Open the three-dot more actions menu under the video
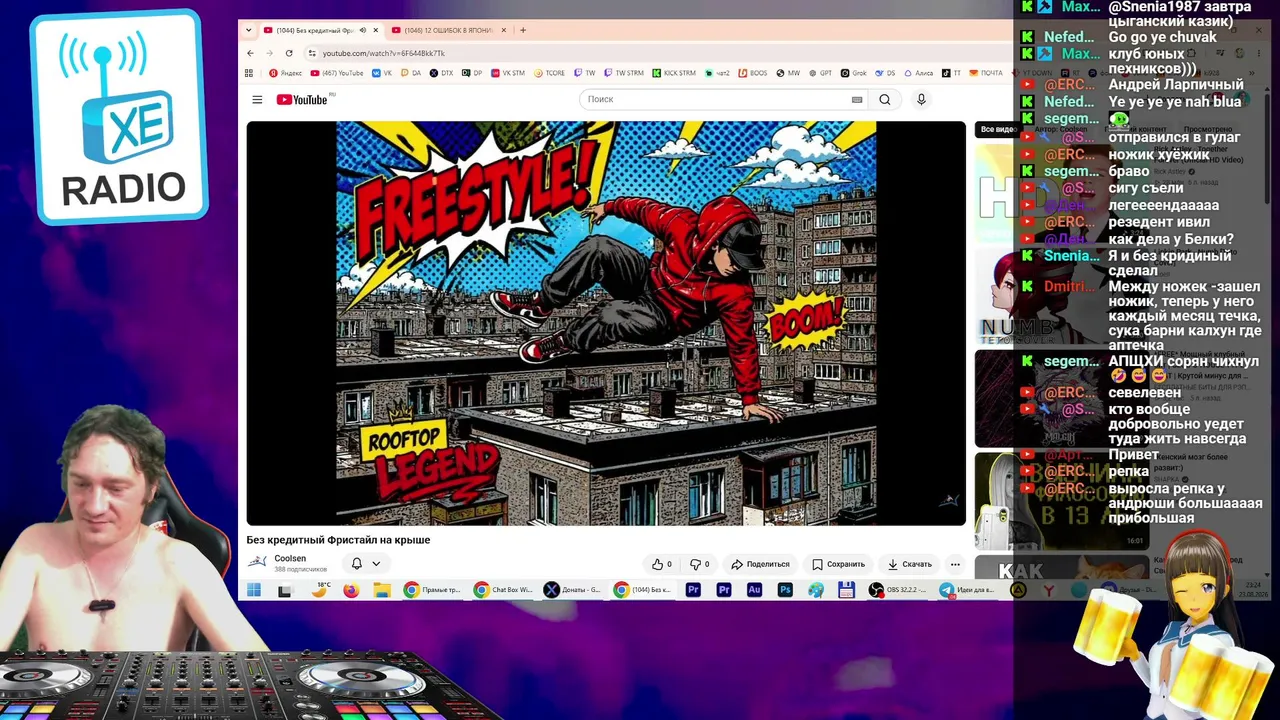The width and height of the screenshot is (1280, 720). pyautogui.click(x=955, y=564)
